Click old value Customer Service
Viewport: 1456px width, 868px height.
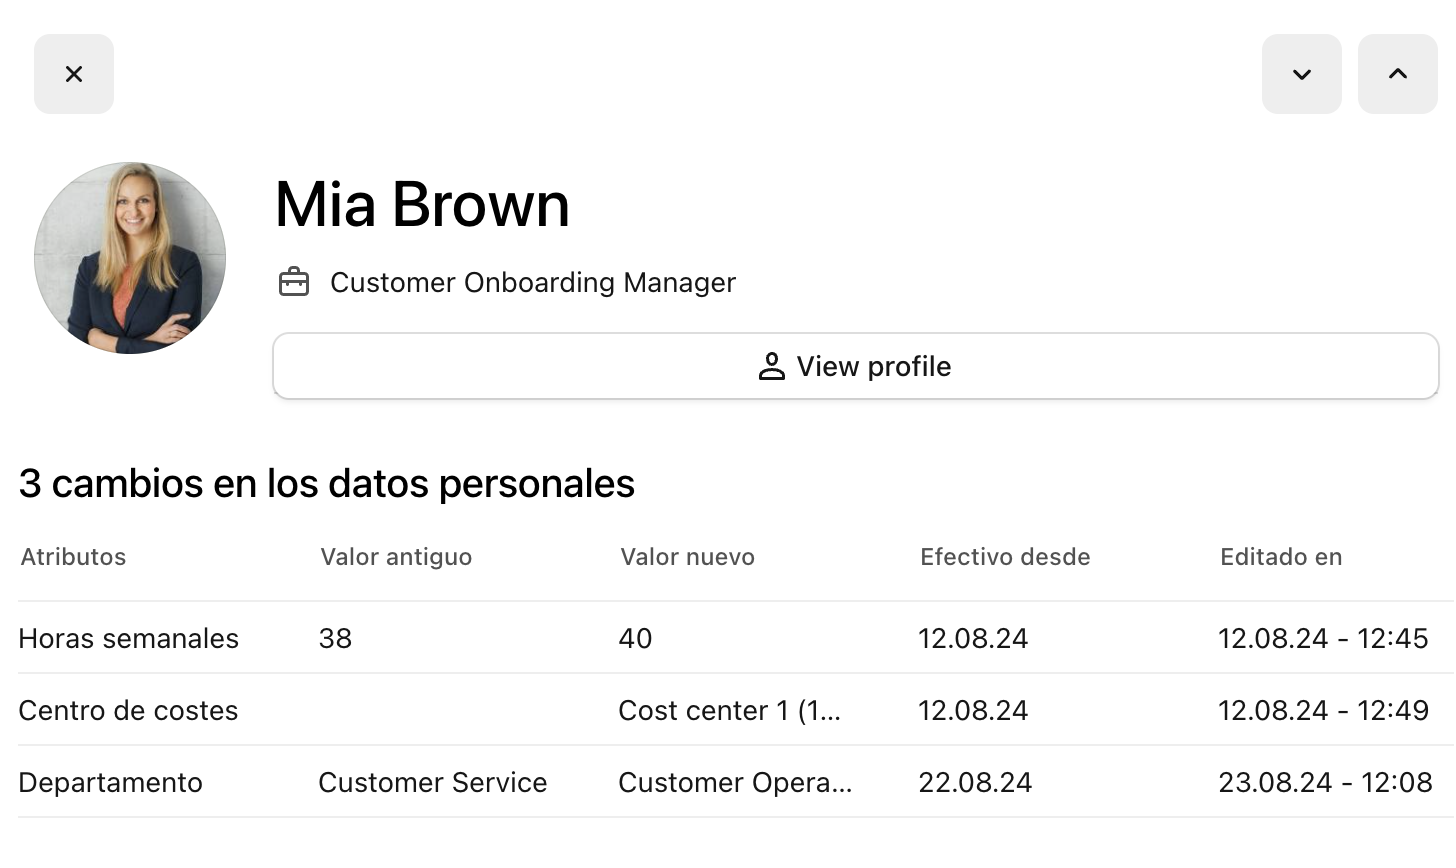point(433,782)
